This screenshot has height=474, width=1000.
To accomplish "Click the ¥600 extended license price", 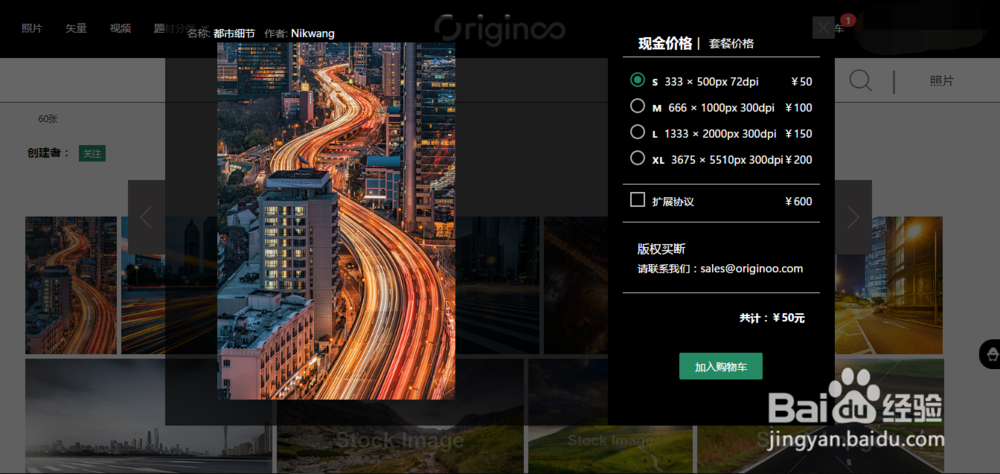I will (x=798, y=202).
